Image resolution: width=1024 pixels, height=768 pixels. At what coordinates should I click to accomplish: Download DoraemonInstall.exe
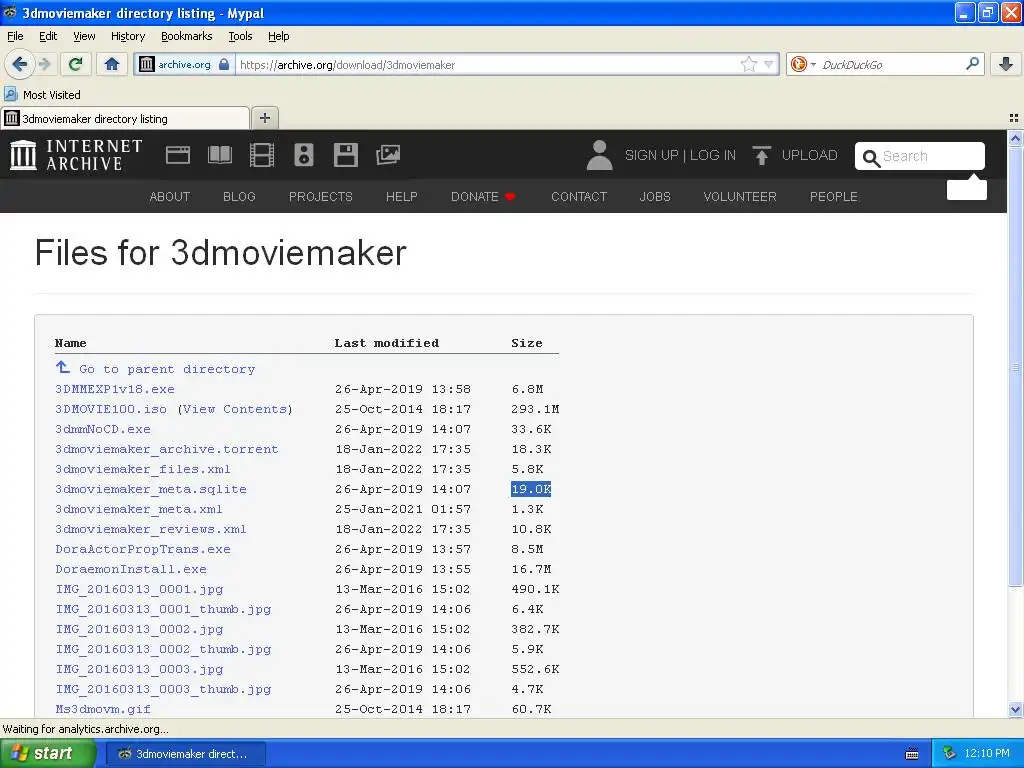pyautogui.click(x=131, y=569)
